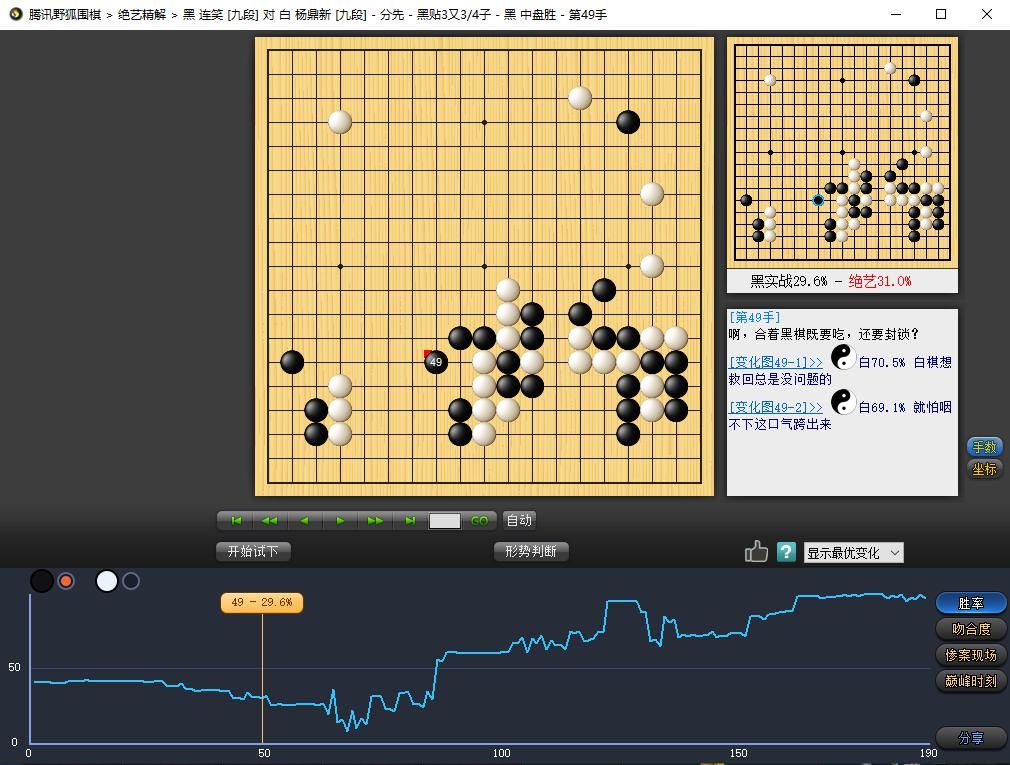This screenshot has width=1010, height=765.
Task: Select the white player radio button
Action: click(131, 581)
